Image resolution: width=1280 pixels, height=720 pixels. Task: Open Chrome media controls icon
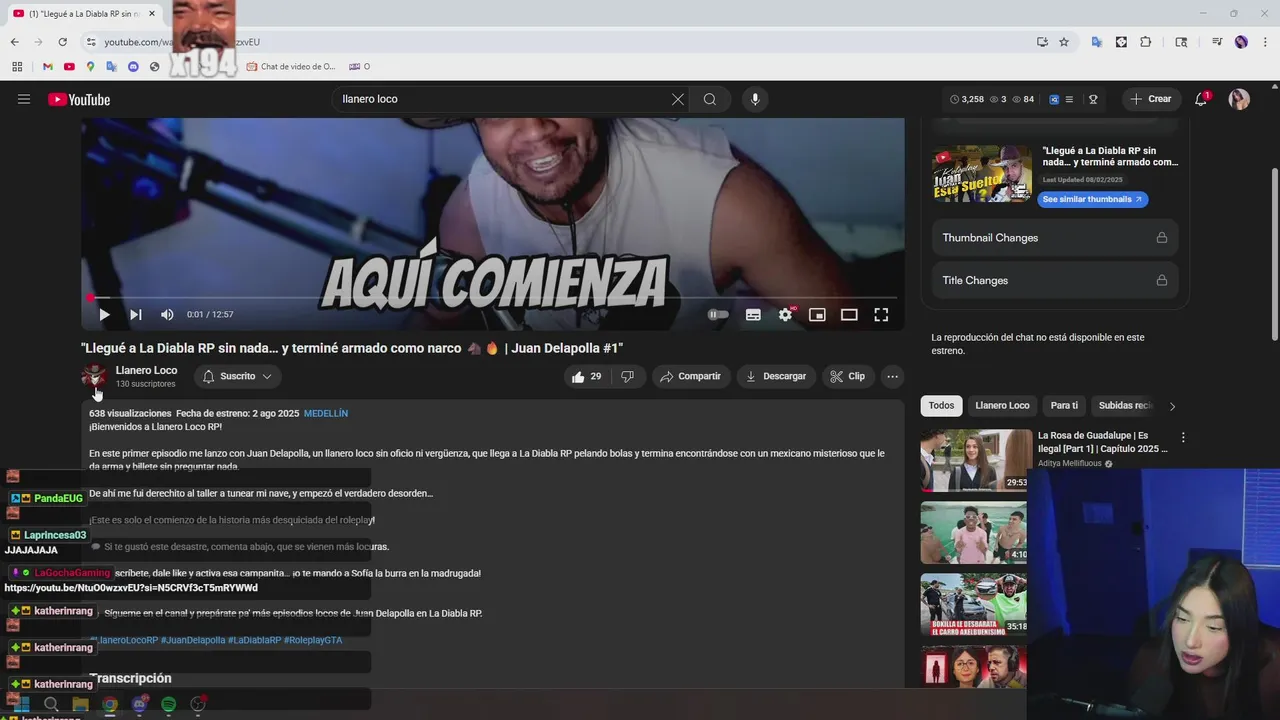click(1216, 42)
